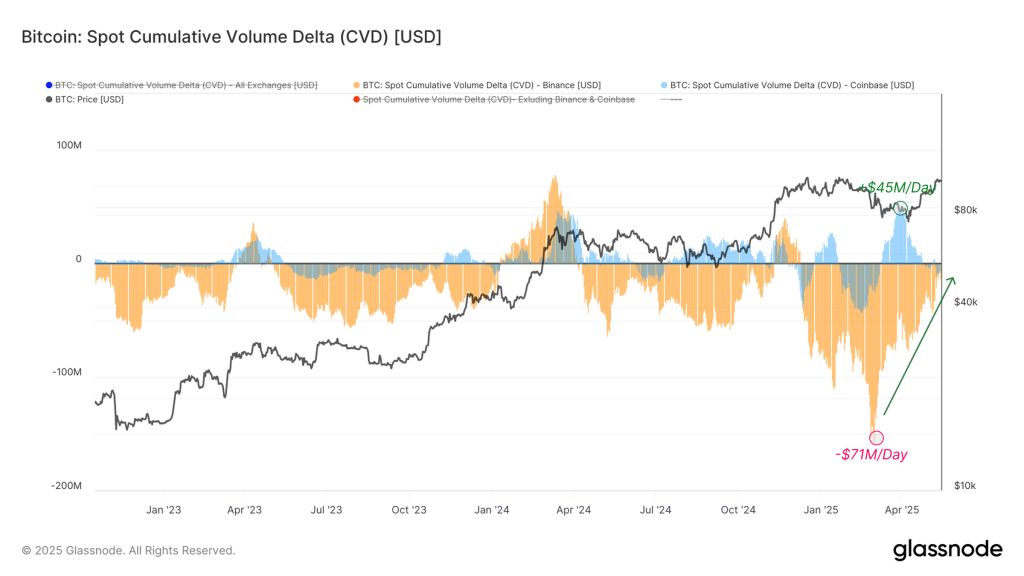This screenshot has width=1024, height=576.
Task: Click the Jan '24 x-axis label
Action: coord(492,510)
